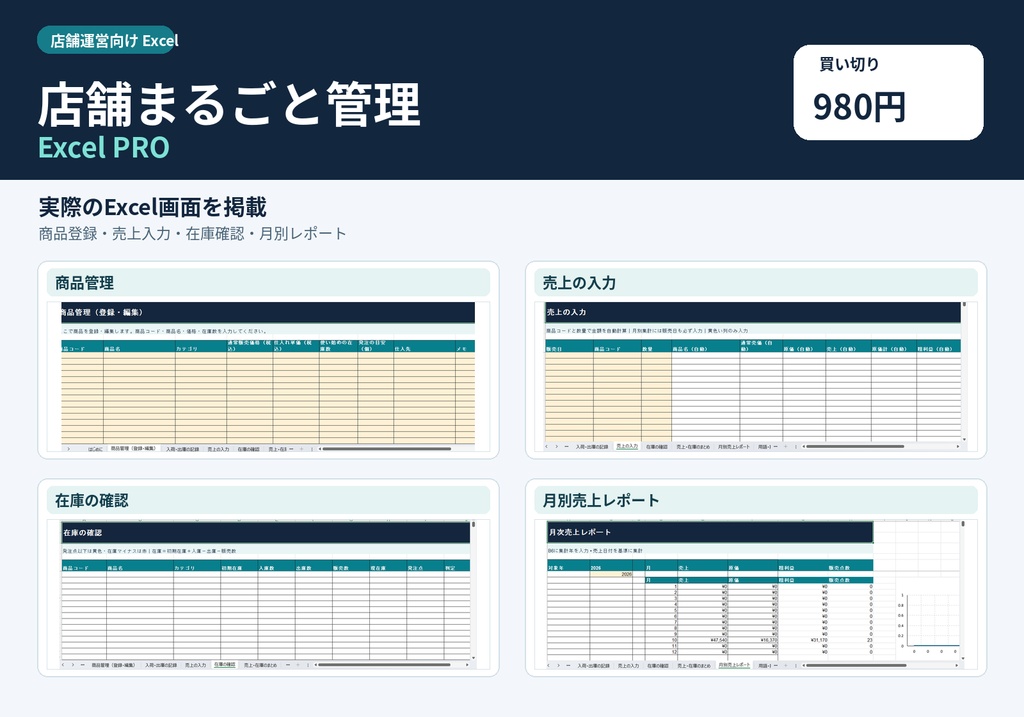
Task: Click the 対象年 2026 input cell
Action: coord(611,574)
